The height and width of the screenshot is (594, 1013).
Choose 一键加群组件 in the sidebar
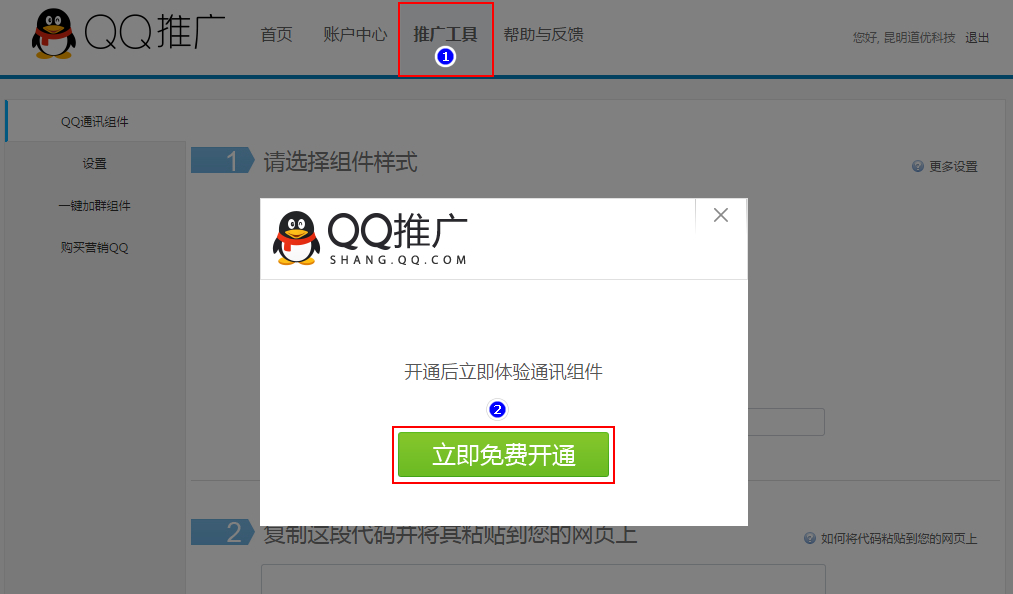pyautogui.click(x=95, y=206)
